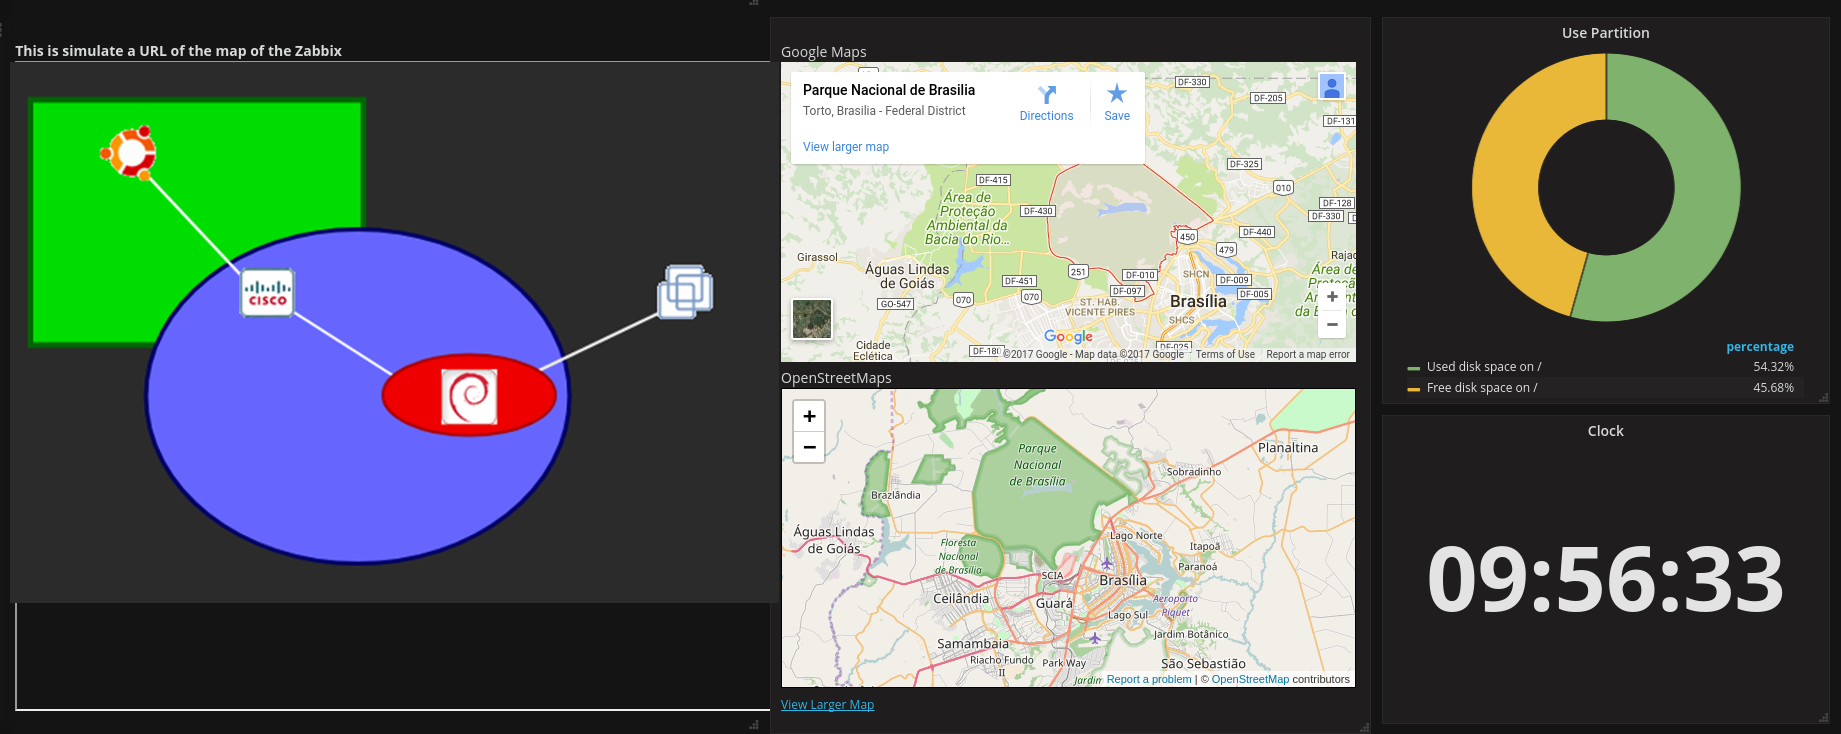Open the OpenStreetMaps panel title menu
Screen dimensions: 1841x734
836,378
